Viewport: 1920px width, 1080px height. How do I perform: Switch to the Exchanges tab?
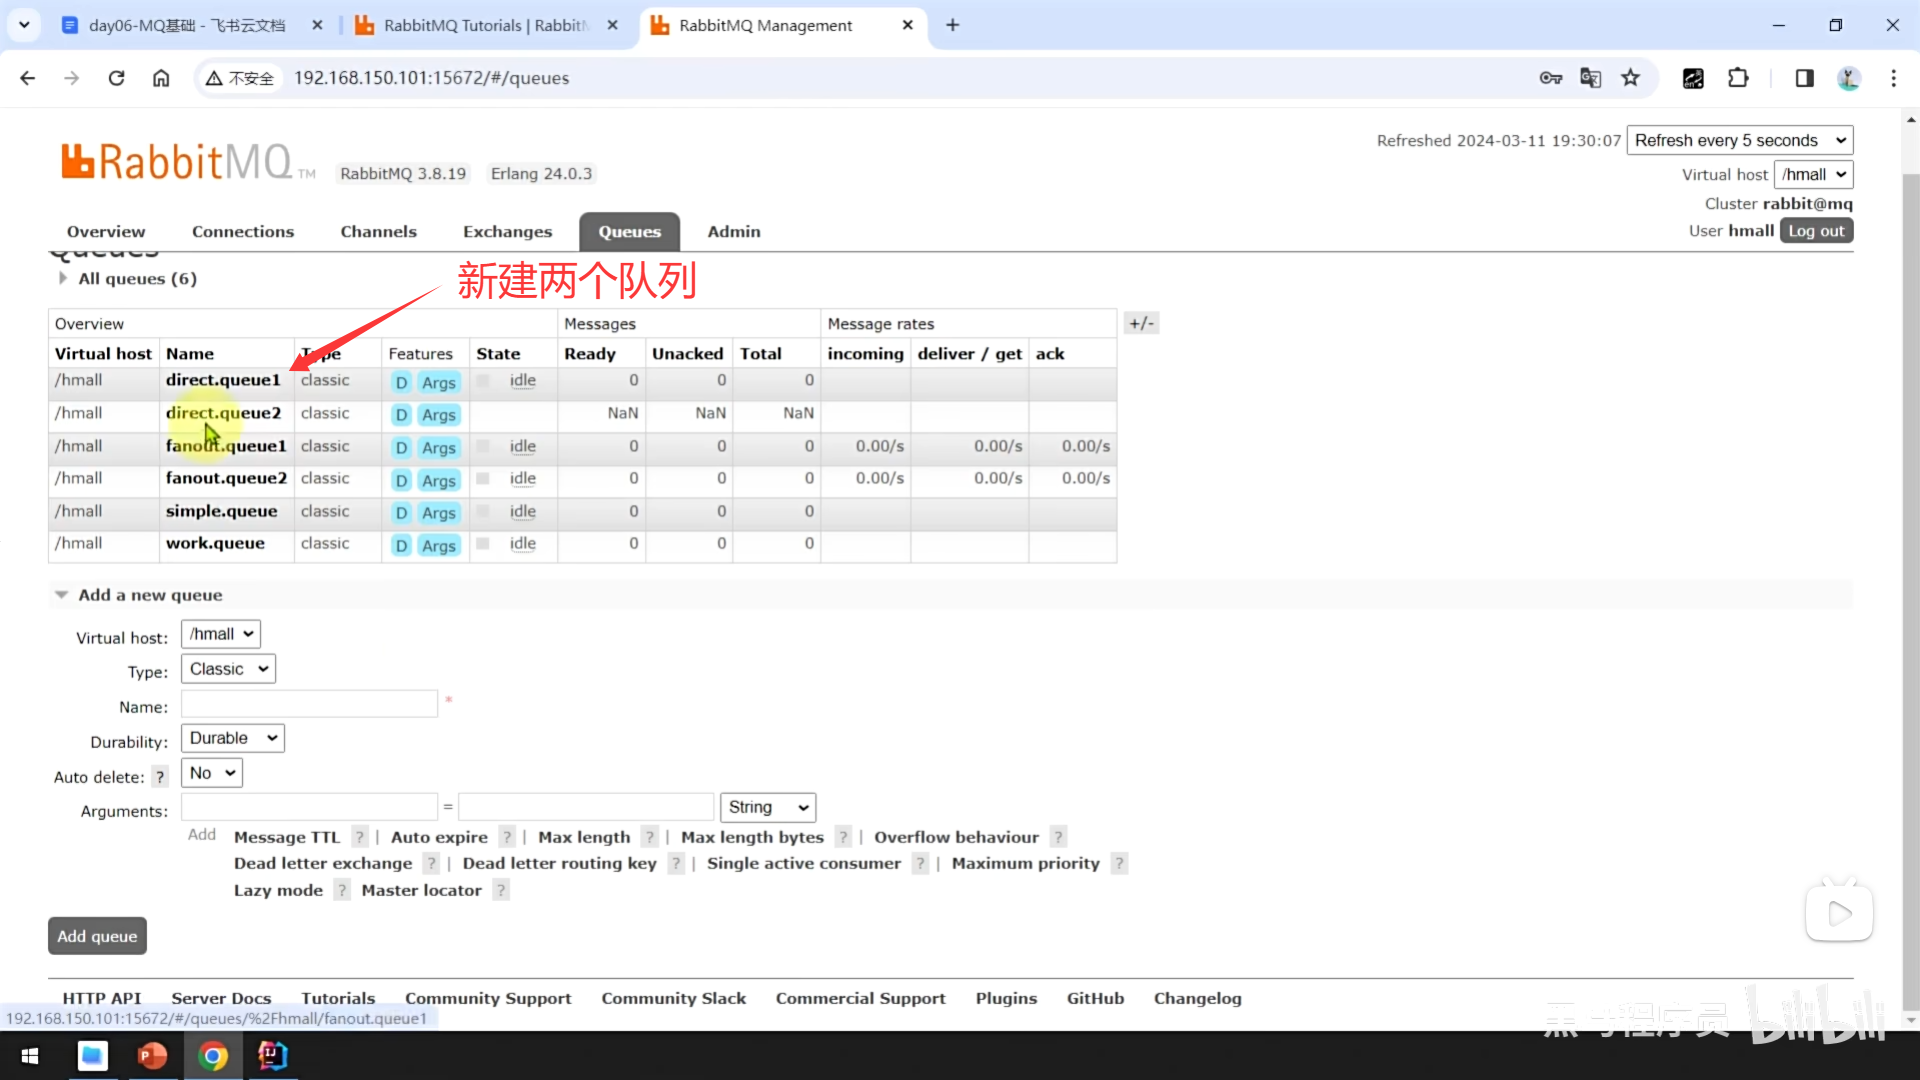click(507, 232)
